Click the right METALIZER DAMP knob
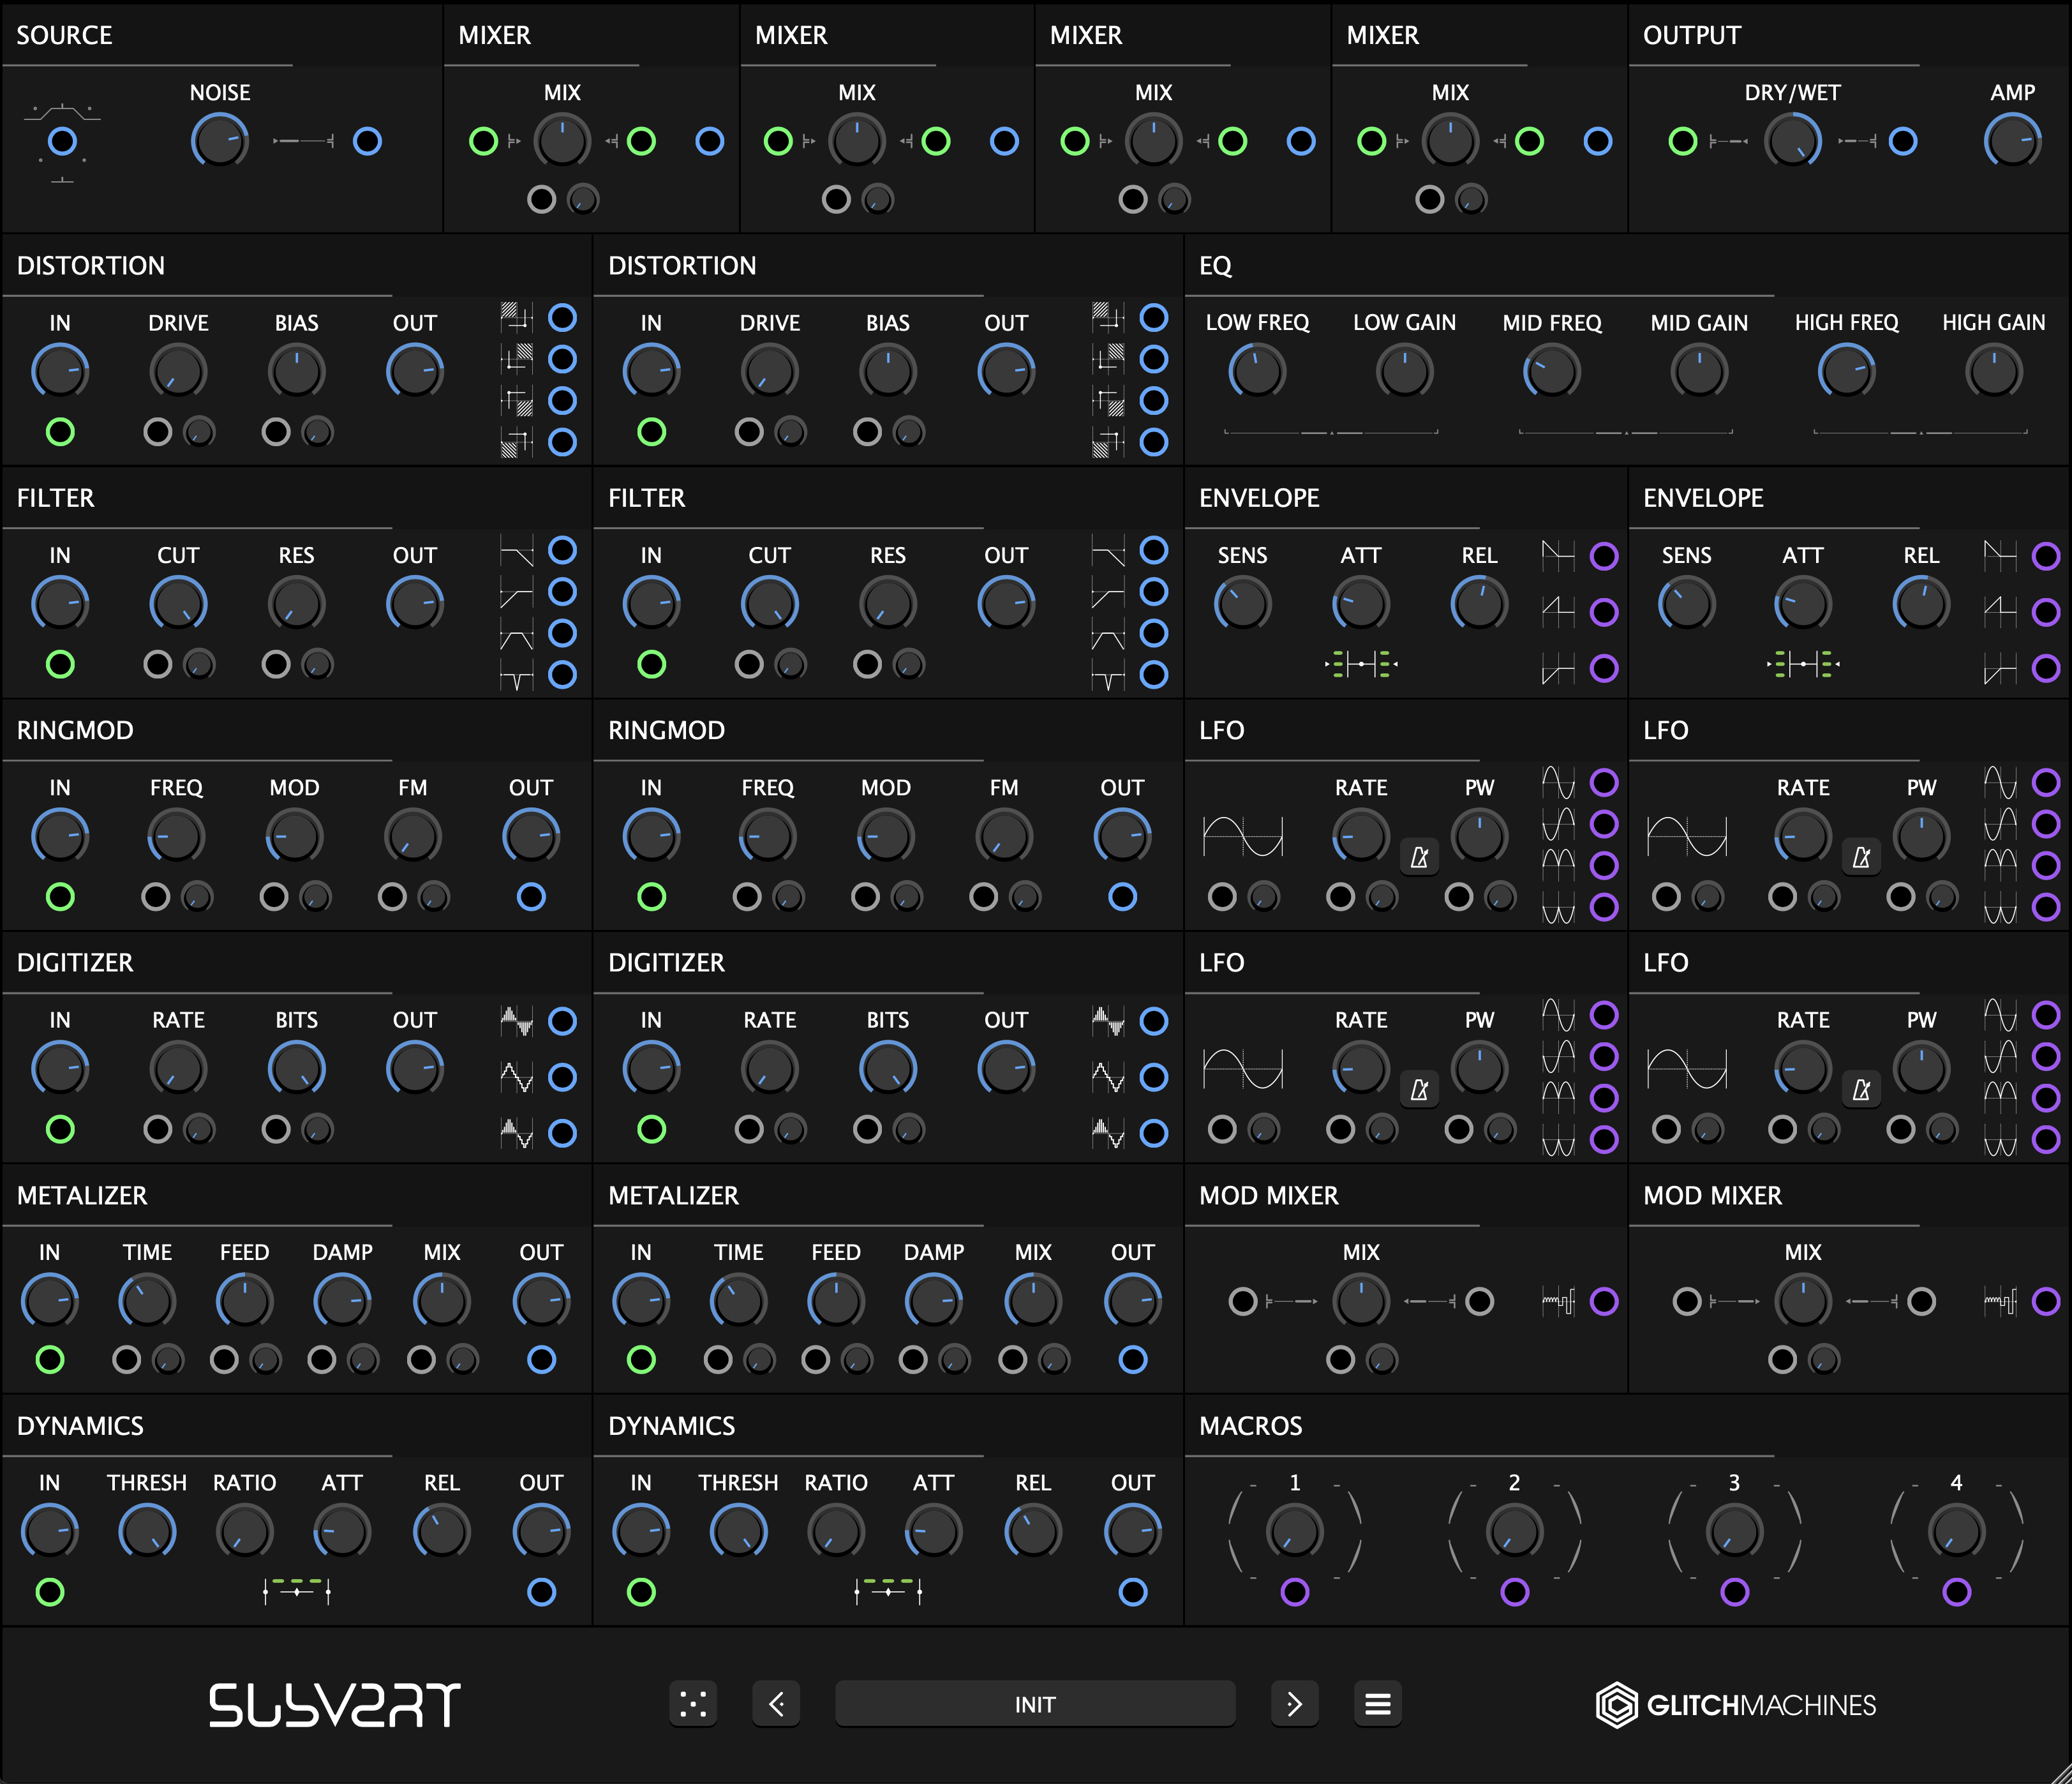Viewport: 2072px width, 1784px height. pyautogui.click(x=934, y=1301)
